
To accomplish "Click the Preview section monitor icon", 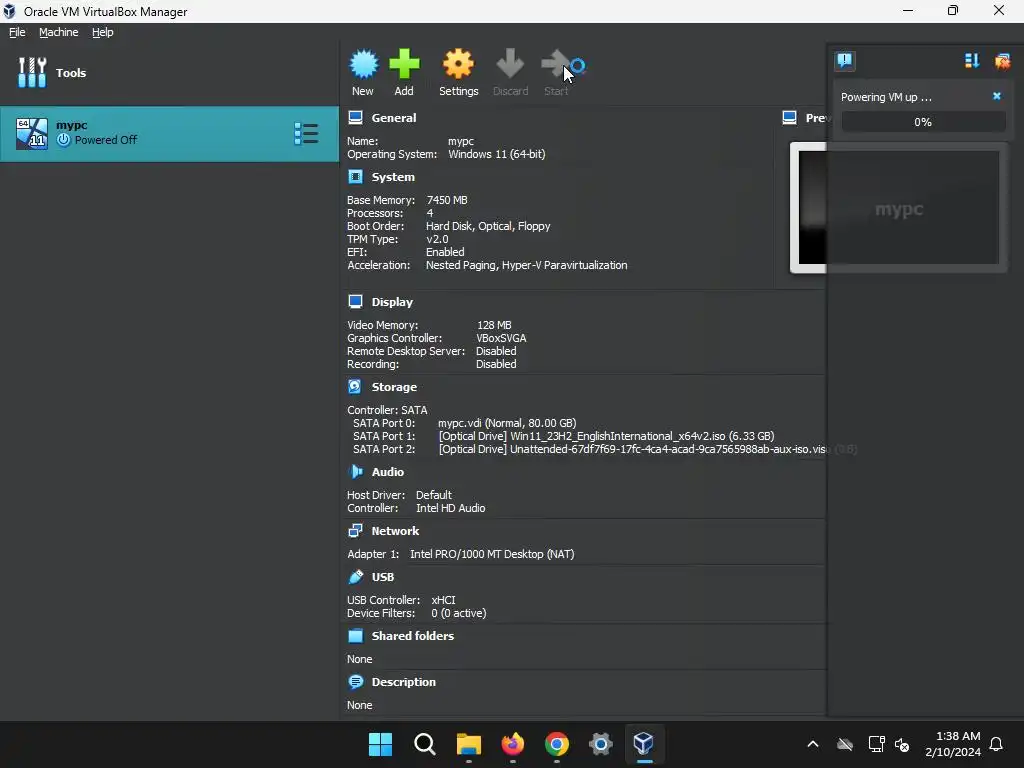I will coord(790,118).
